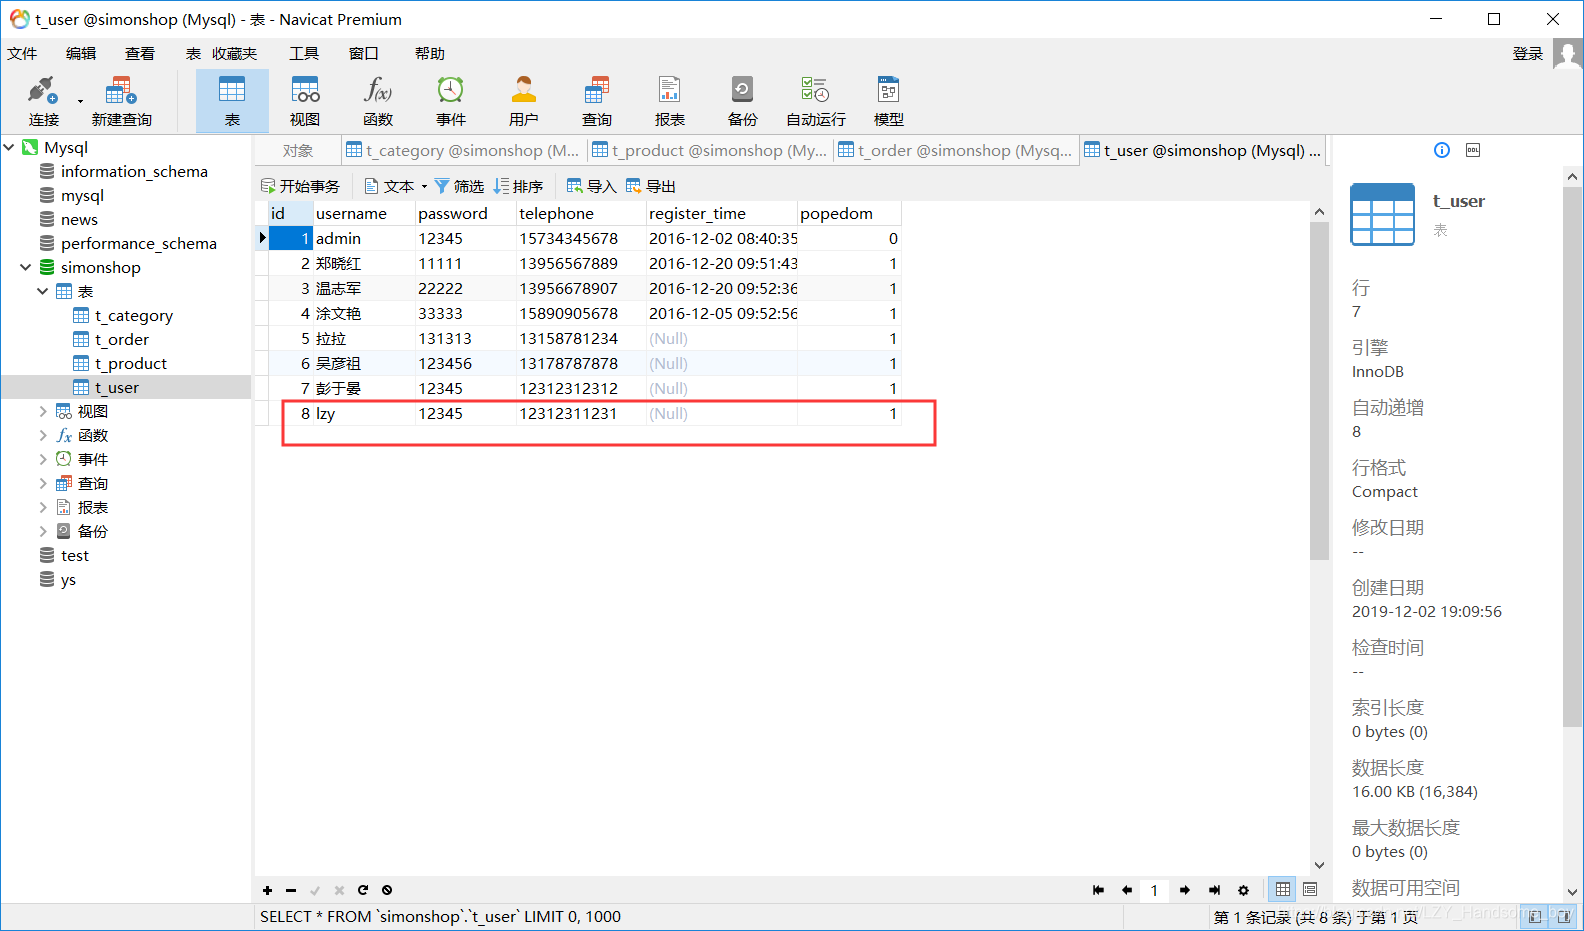
Task: Expand the 报表 node in tree
Action: coord(43,507)
